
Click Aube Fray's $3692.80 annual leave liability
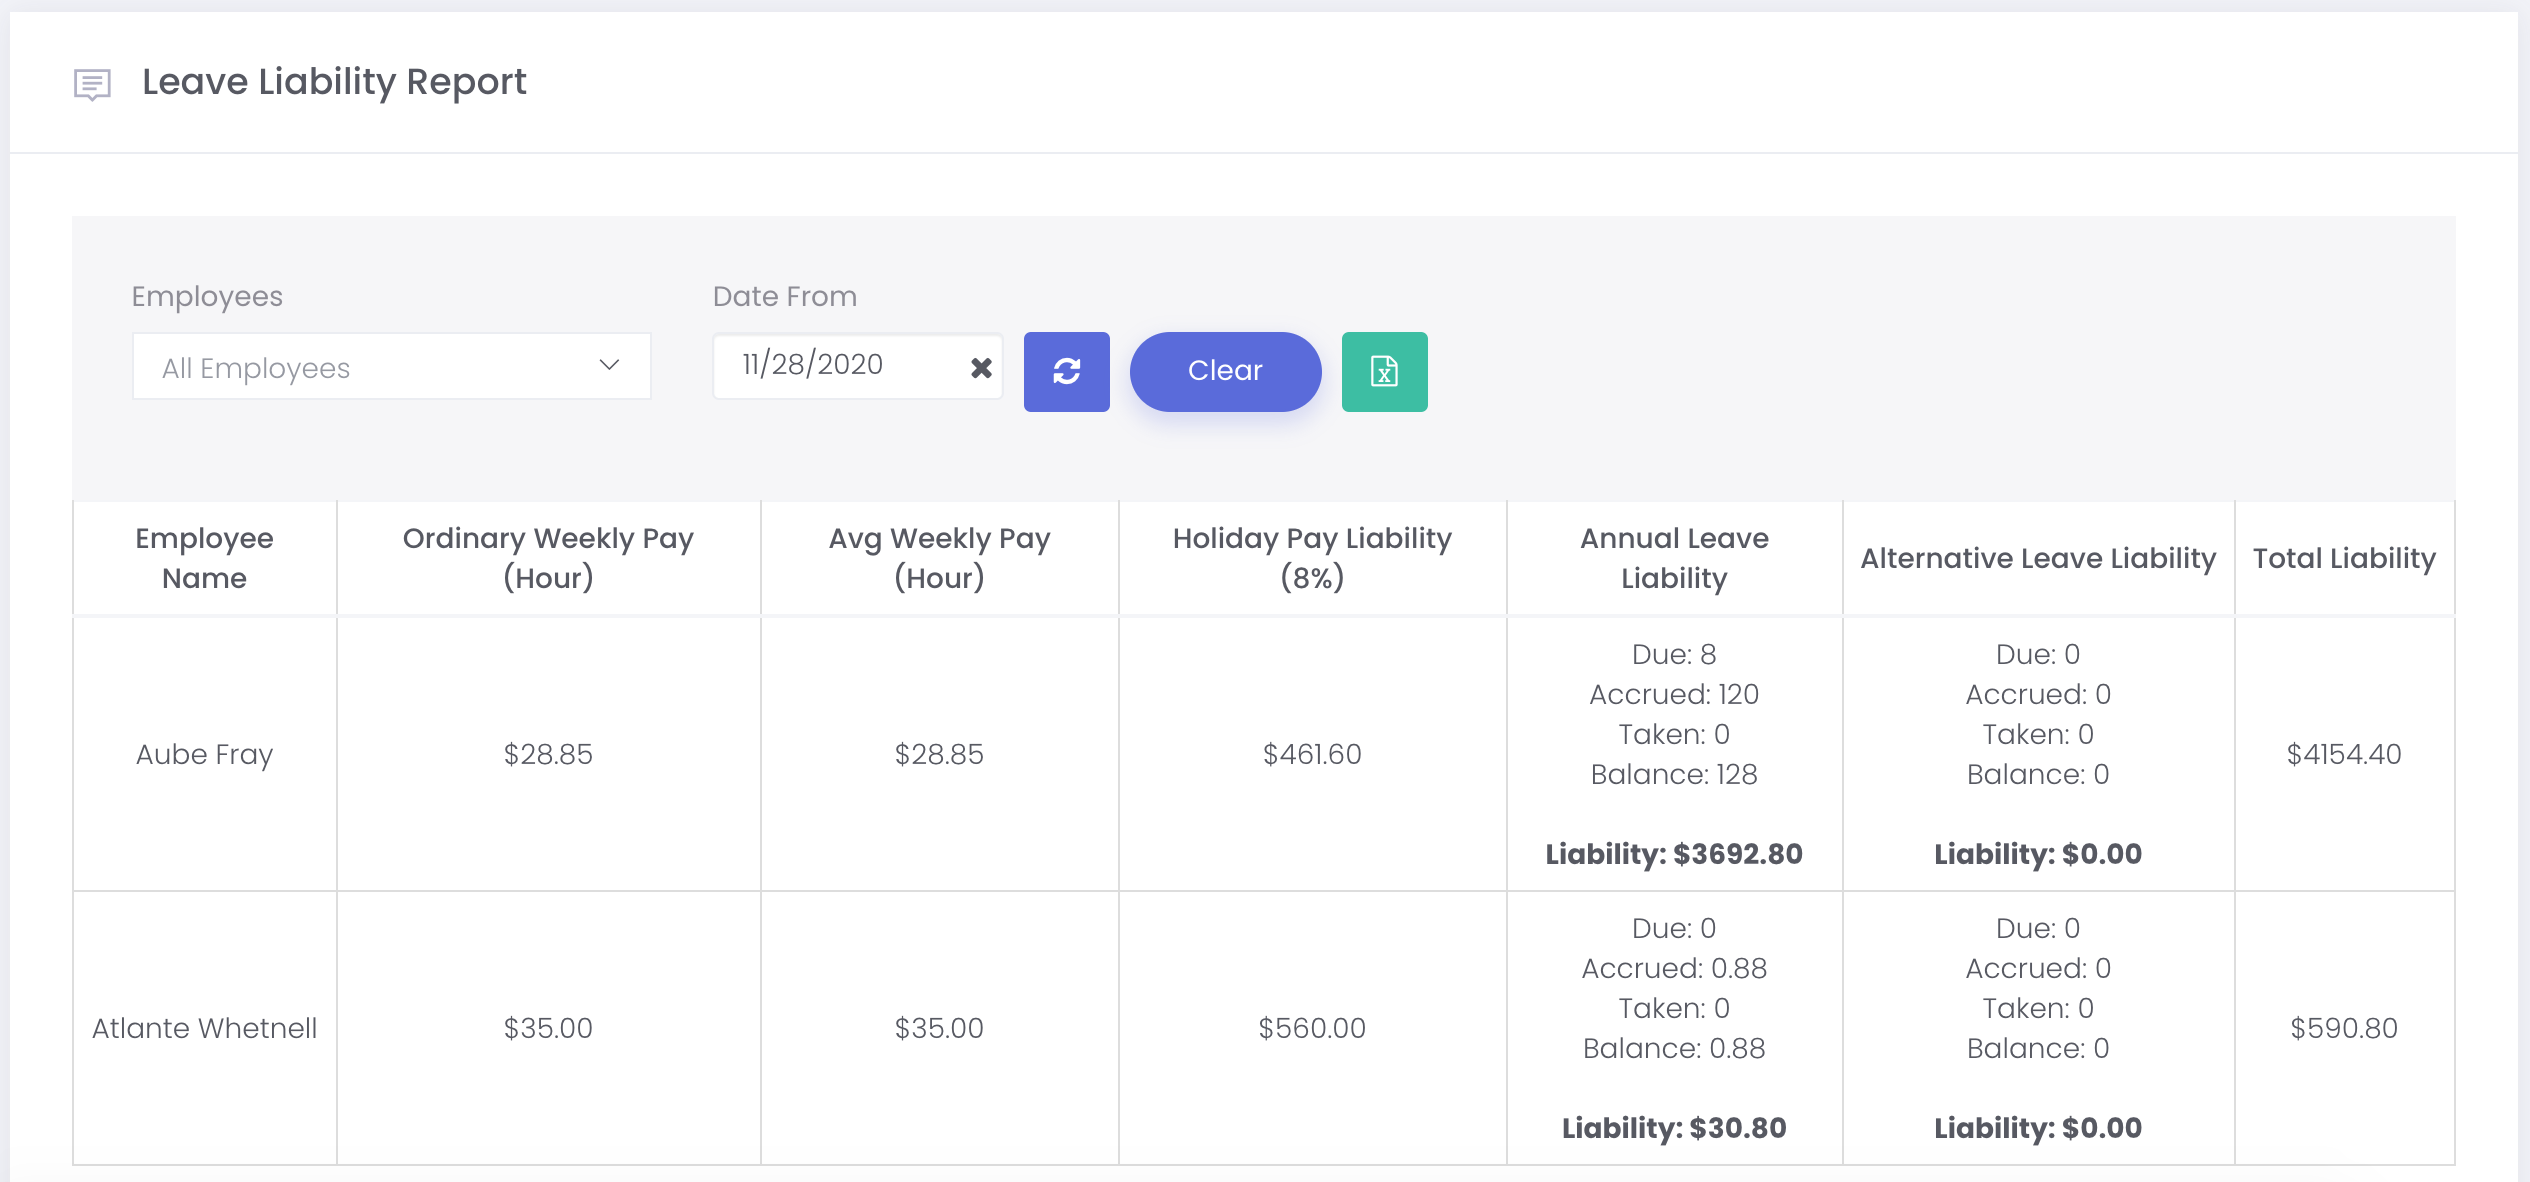(1674, 854)
